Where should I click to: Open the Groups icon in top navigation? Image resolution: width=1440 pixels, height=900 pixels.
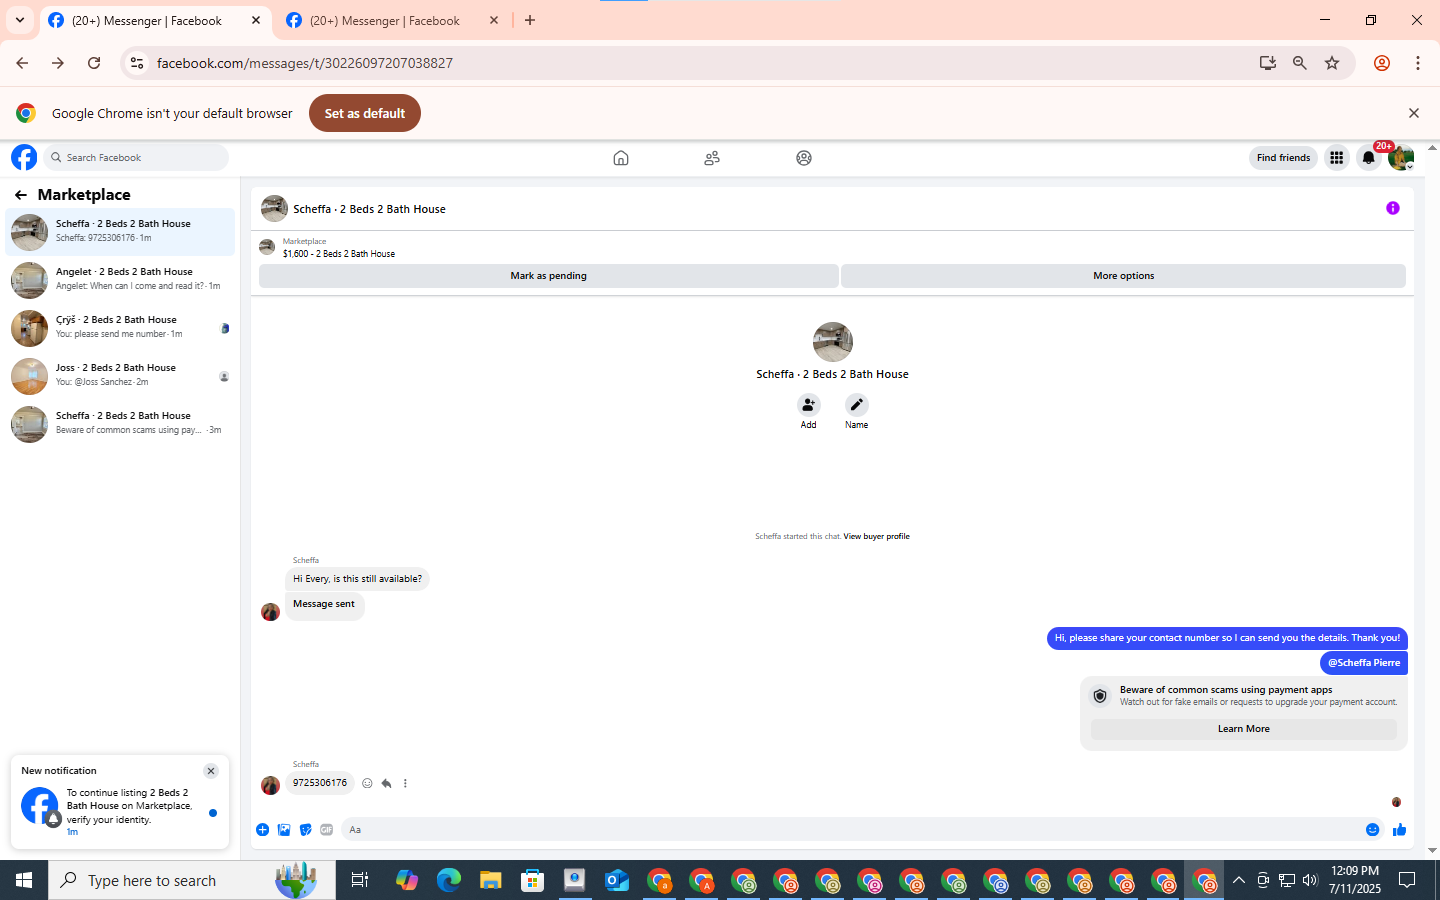click(804, 158)
